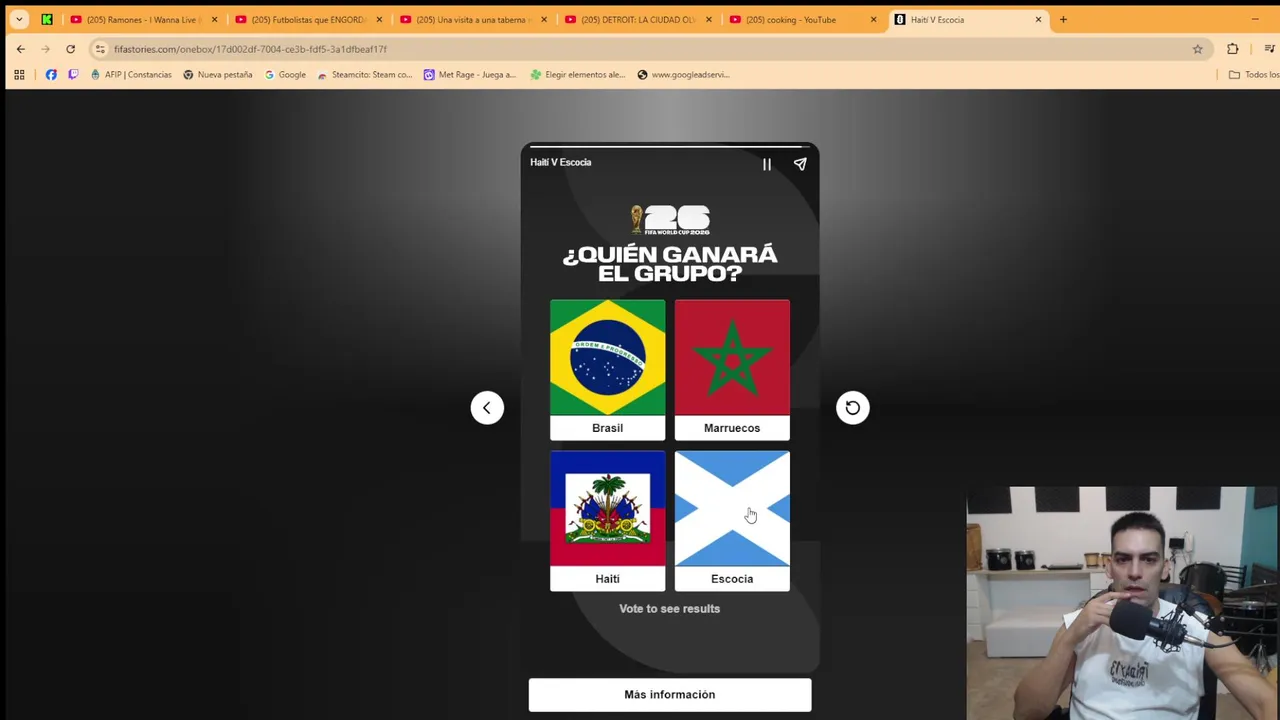
Task: Replay the story with circular arrow button
Action: [x=853, y=408]
